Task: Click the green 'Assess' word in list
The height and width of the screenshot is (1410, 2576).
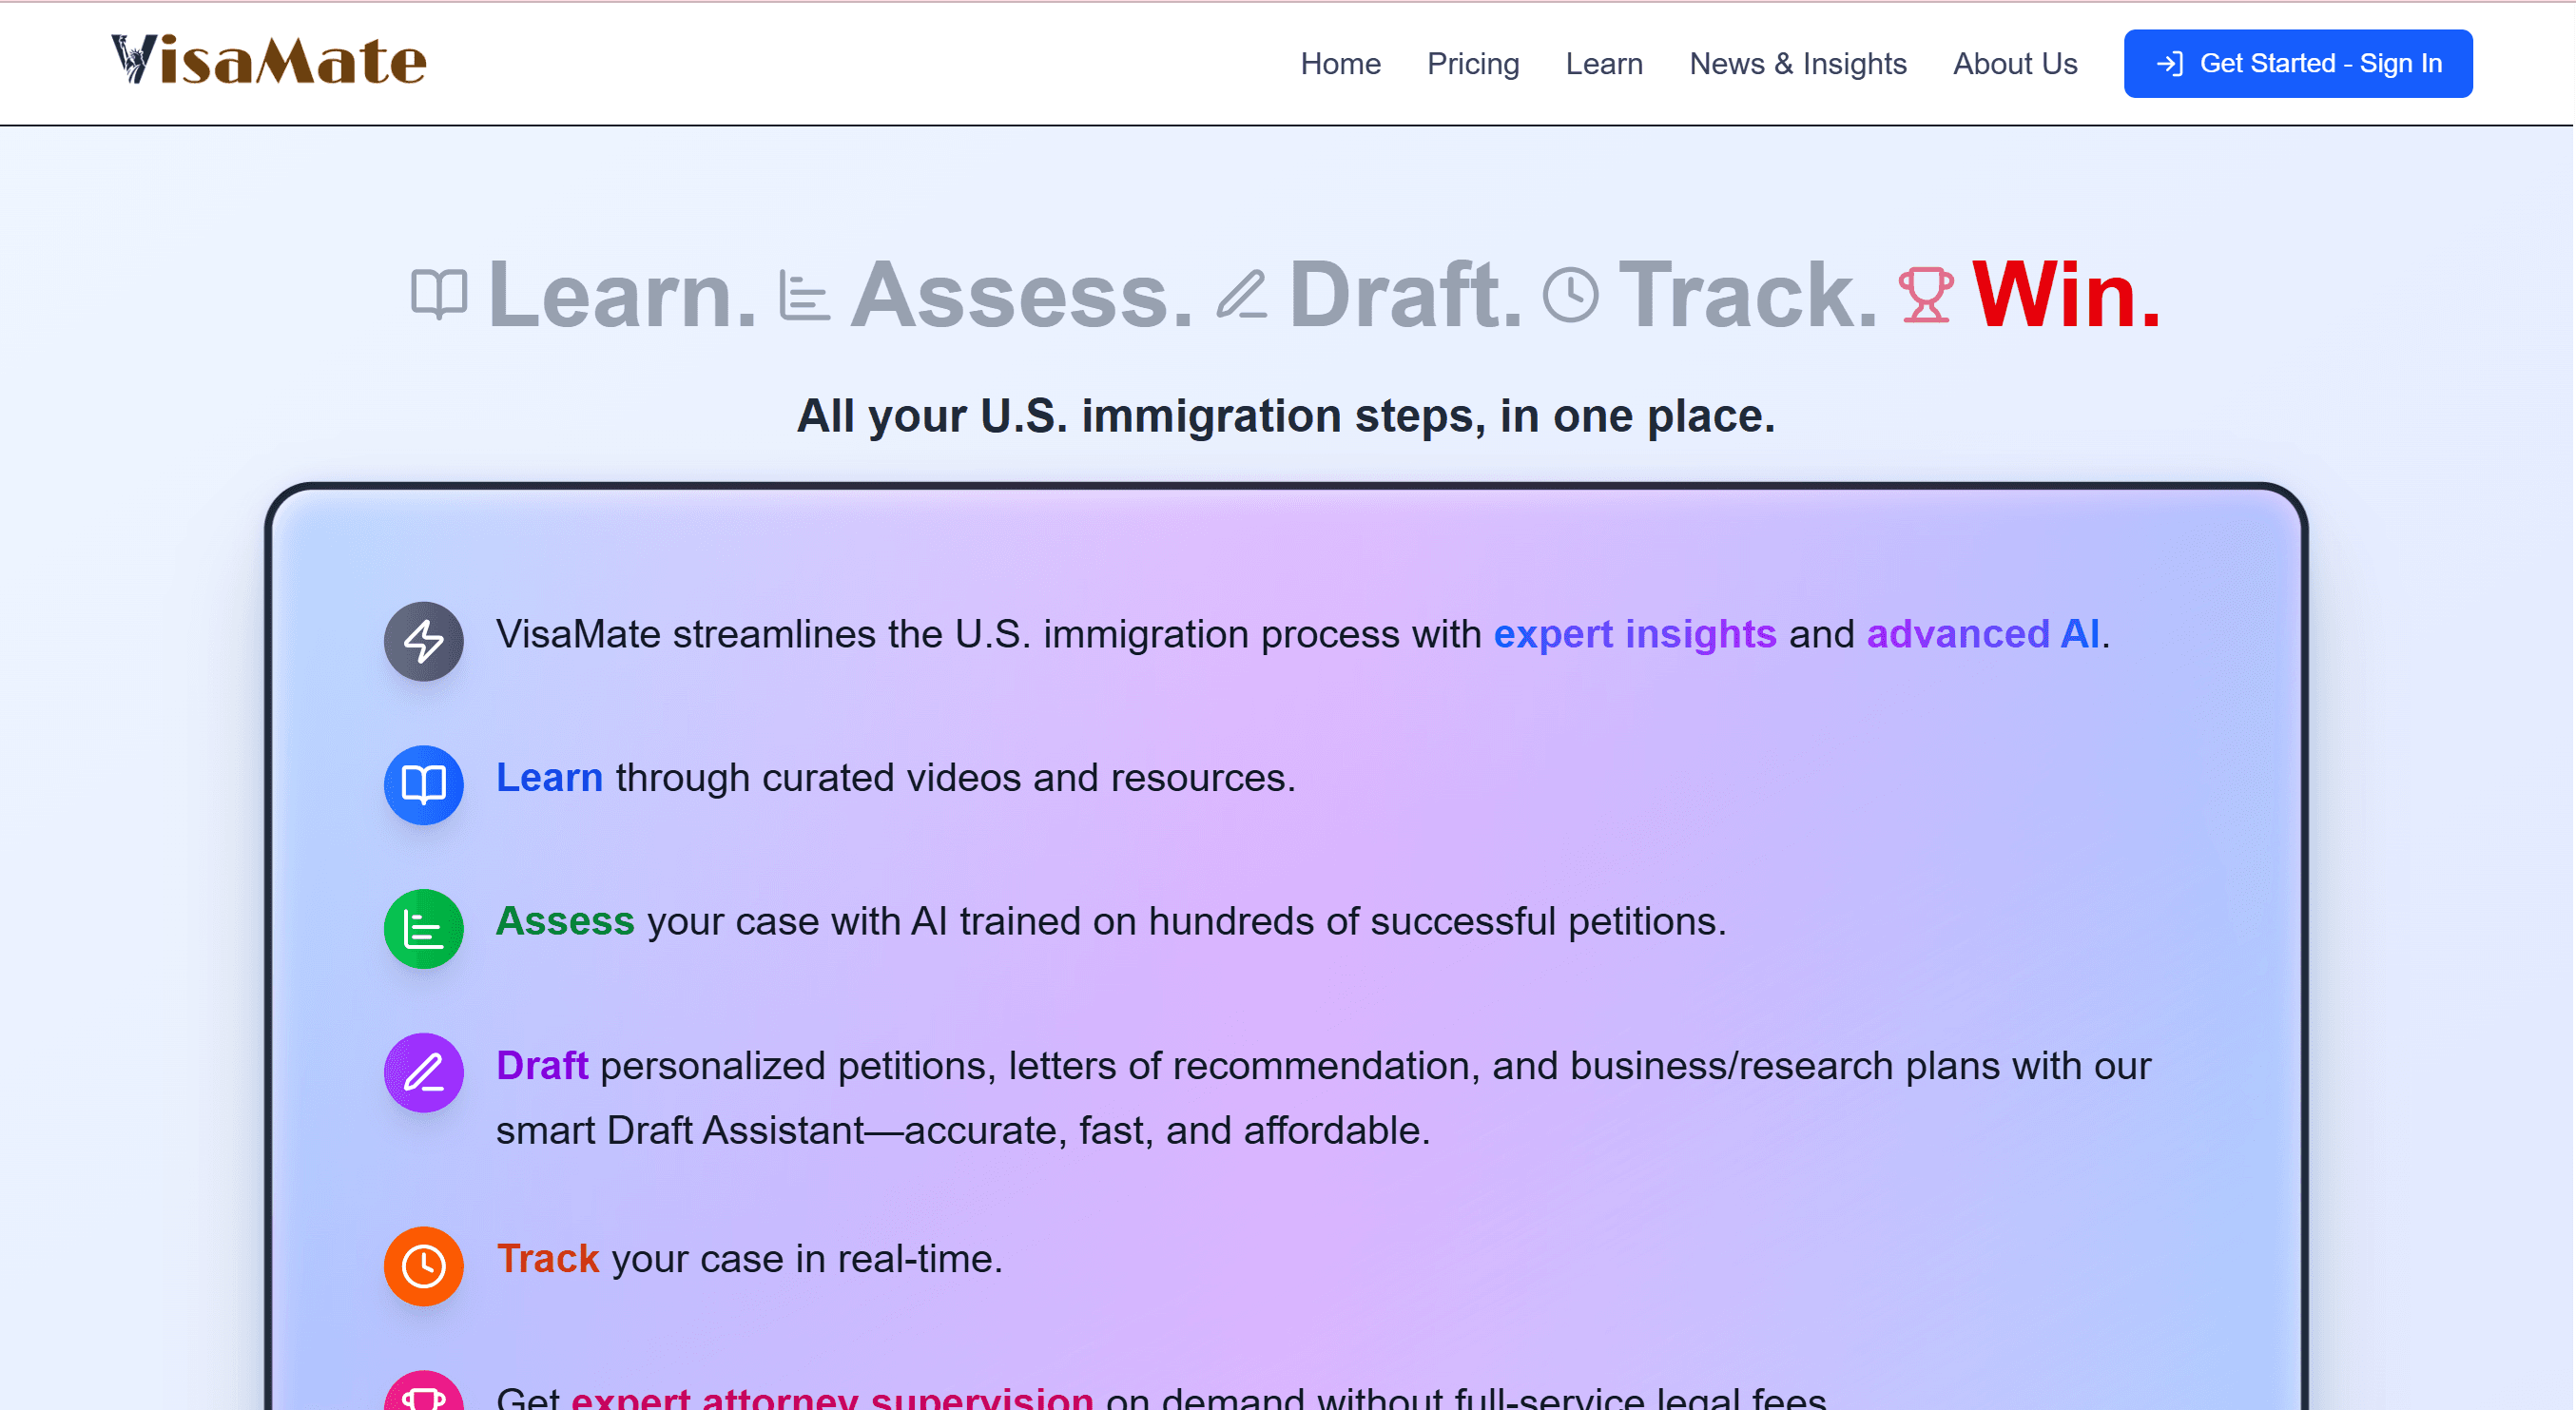Action: tap(565, 921)
